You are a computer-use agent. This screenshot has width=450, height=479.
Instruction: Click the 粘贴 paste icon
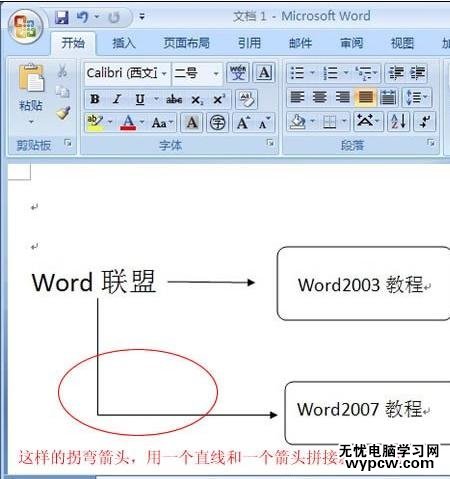point(31,78)
